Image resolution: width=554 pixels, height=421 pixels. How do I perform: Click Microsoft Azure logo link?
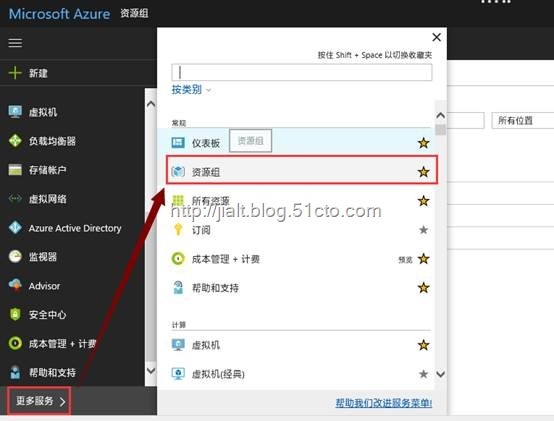tap(59, 14)
